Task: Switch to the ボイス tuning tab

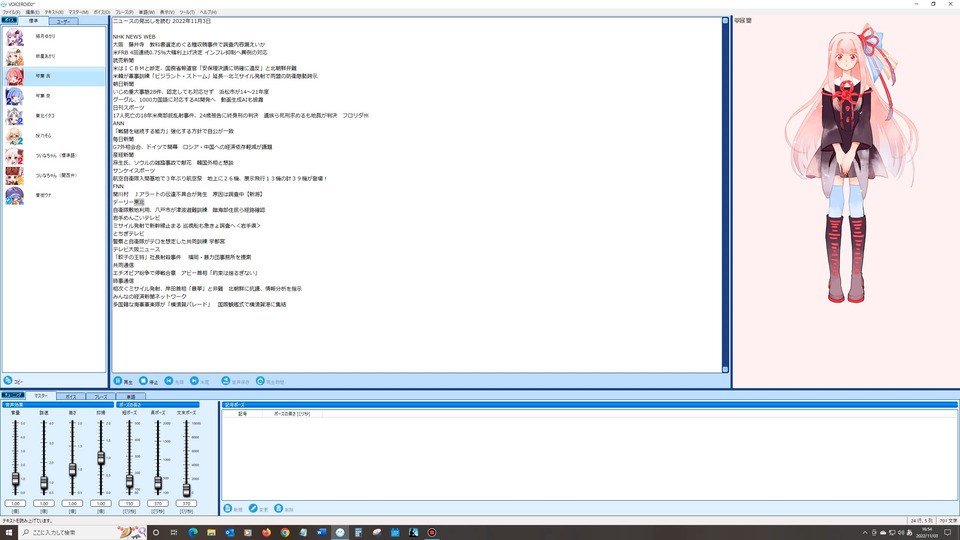Action: (71, 397)
